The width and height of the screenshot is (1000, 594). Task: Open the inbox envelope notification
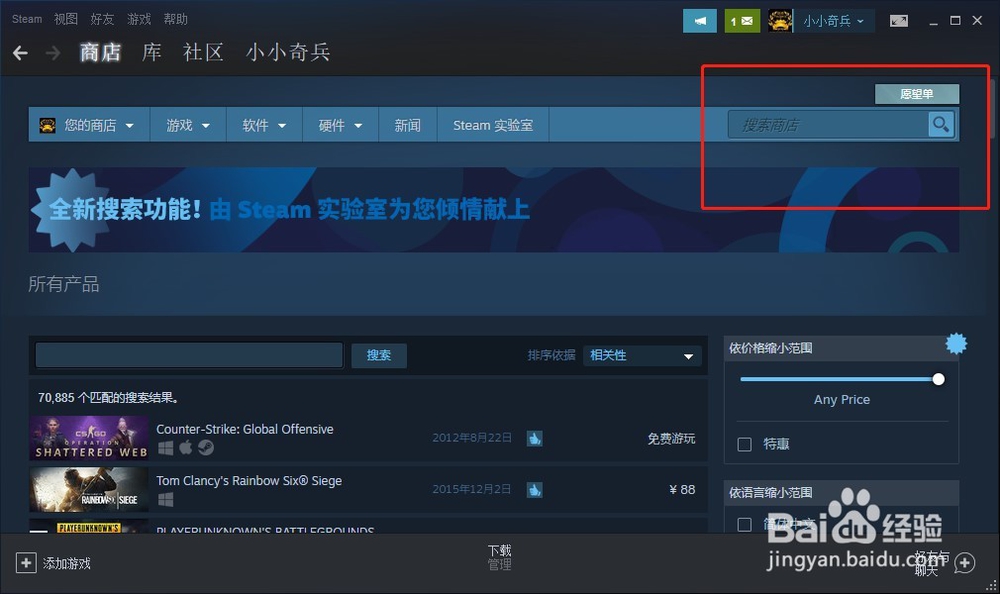coord(742,21)
